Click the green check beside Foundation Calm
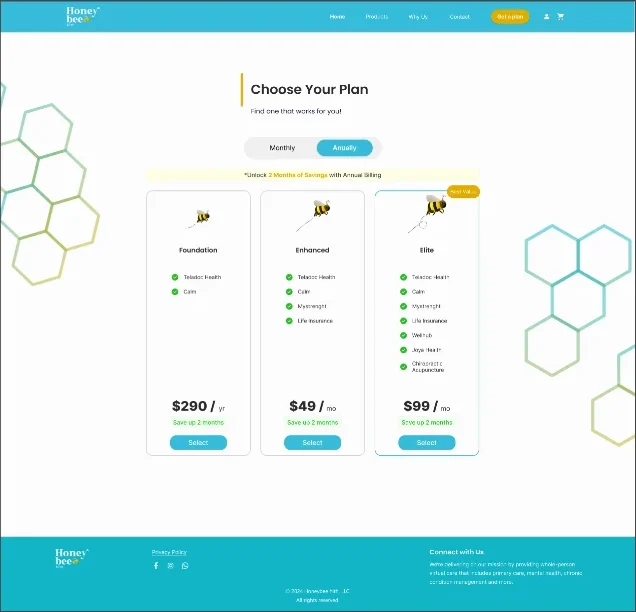The image size is (636, 612). (x=175, y=292)
